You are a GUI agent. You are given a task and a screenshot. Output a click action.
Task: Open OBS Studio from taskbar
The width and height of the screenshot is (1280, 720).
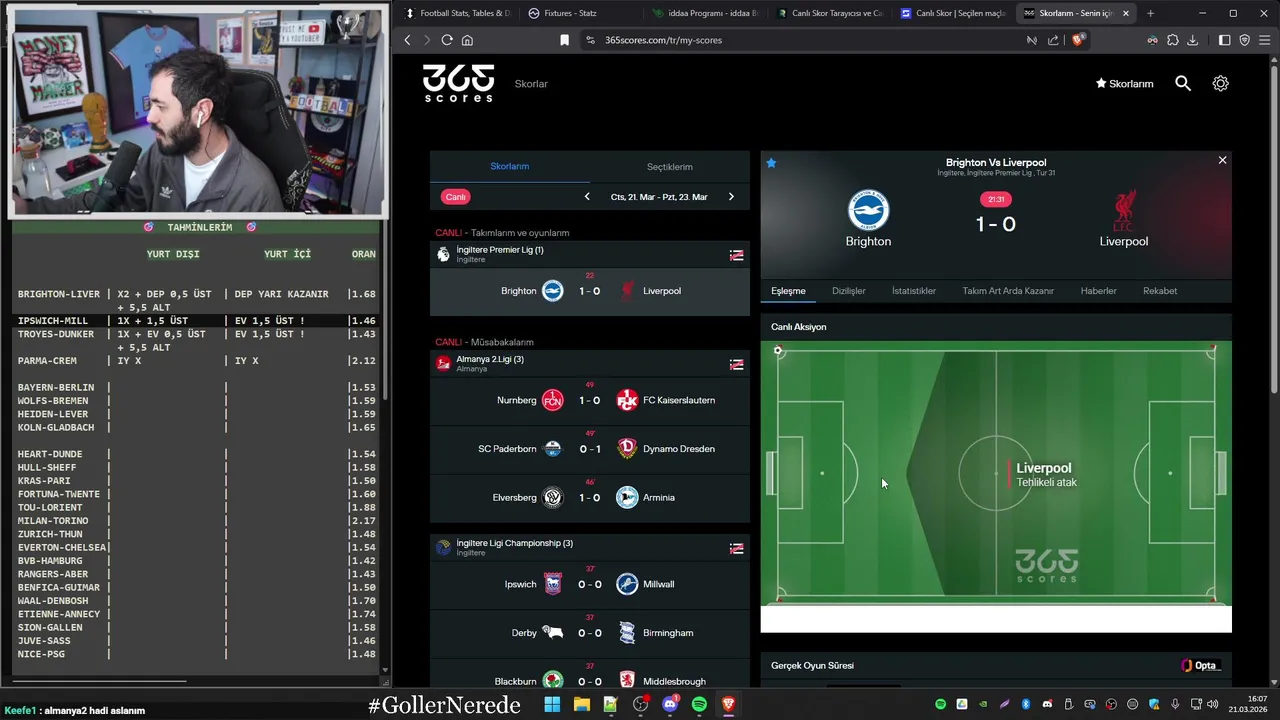click(x=641, y=704)
